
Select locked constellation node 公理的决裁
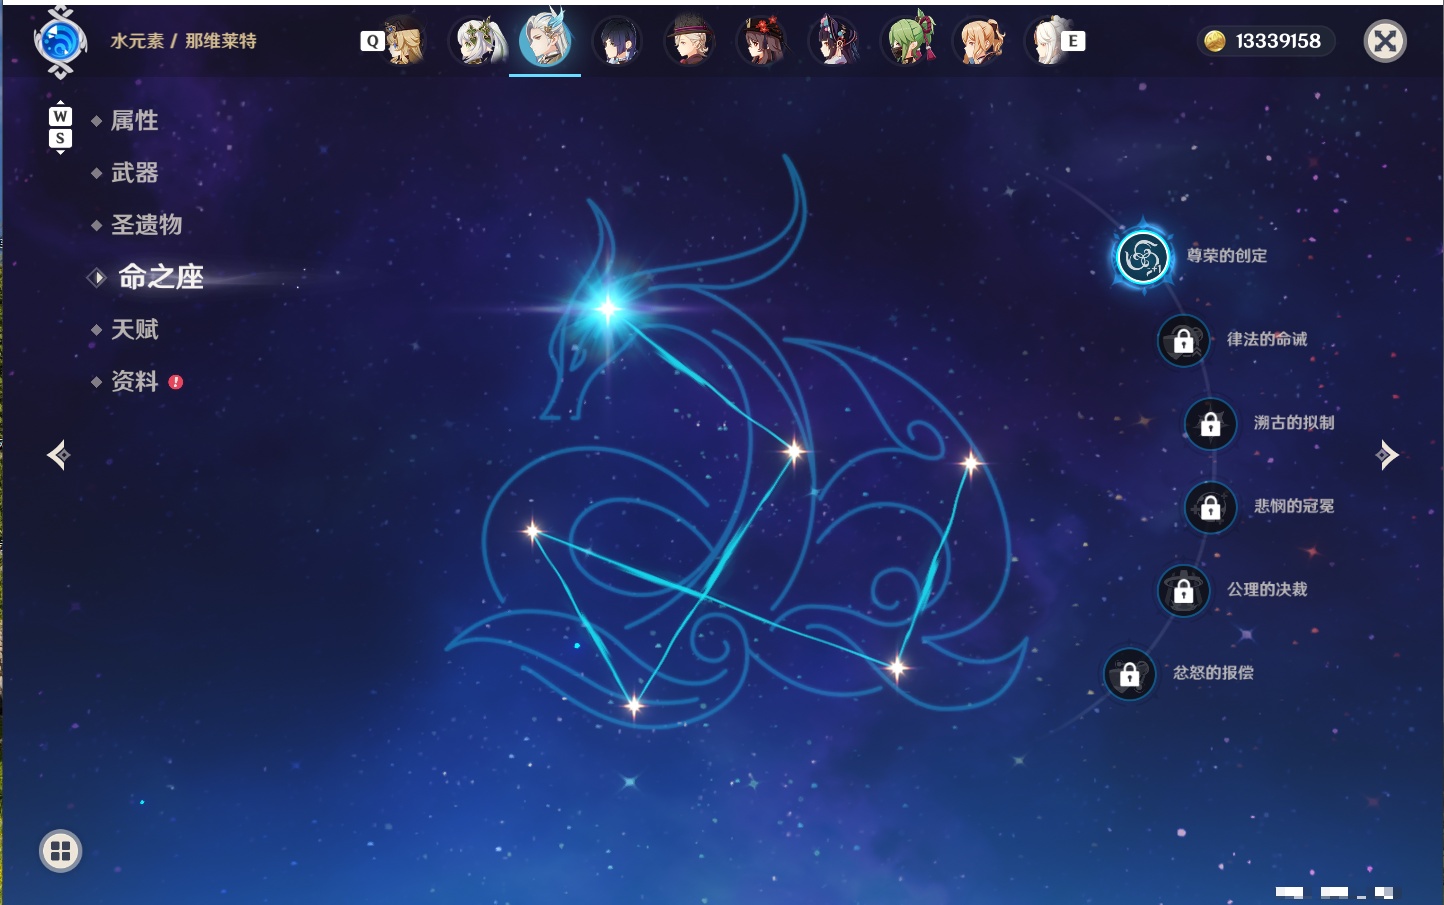1183,590
